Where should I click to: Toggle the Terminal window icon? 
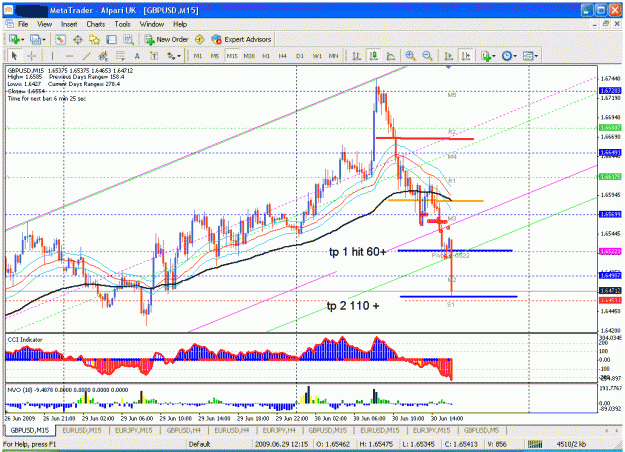click(111, 39)
